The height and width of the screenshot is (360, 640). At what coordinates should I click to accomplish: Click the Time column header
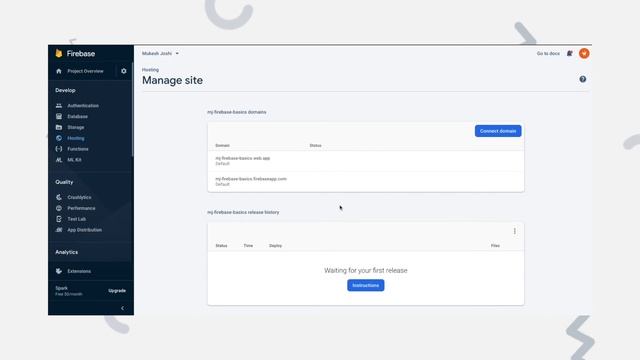tap(248, 246)
